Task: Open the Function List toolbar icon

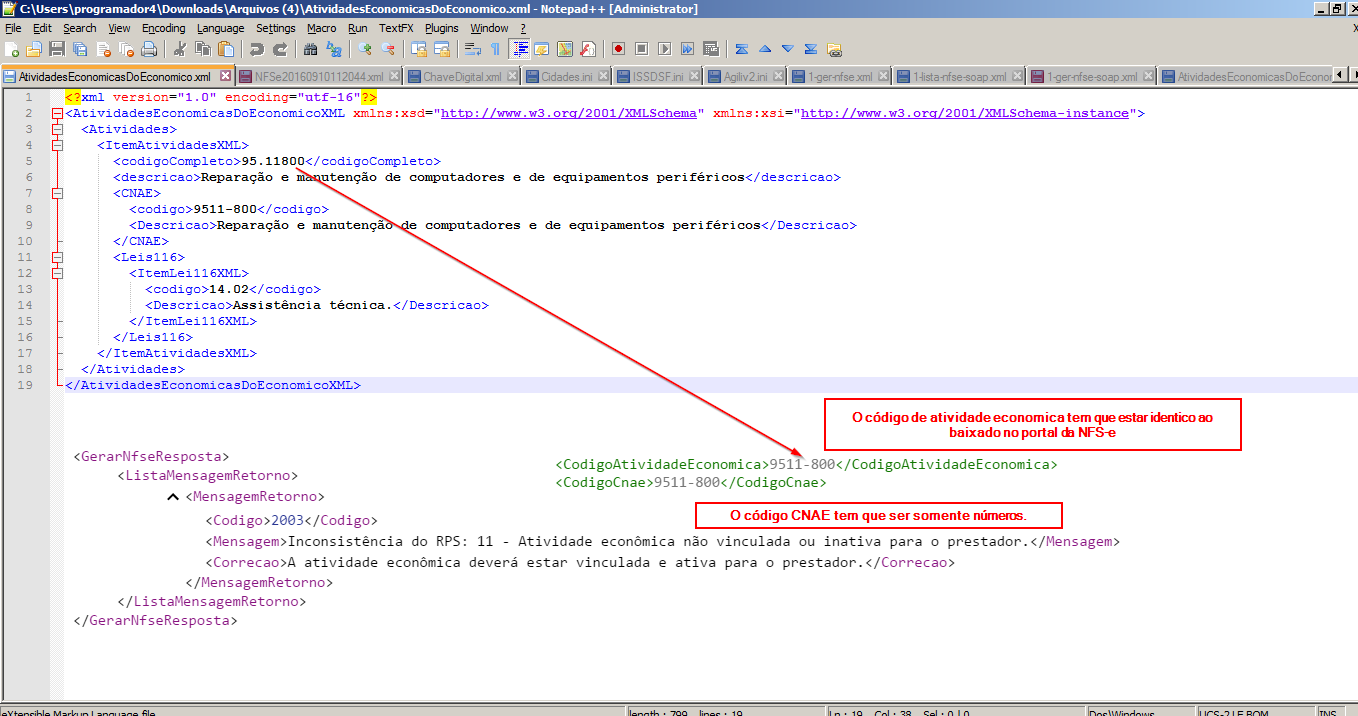Action: (588, 49)
